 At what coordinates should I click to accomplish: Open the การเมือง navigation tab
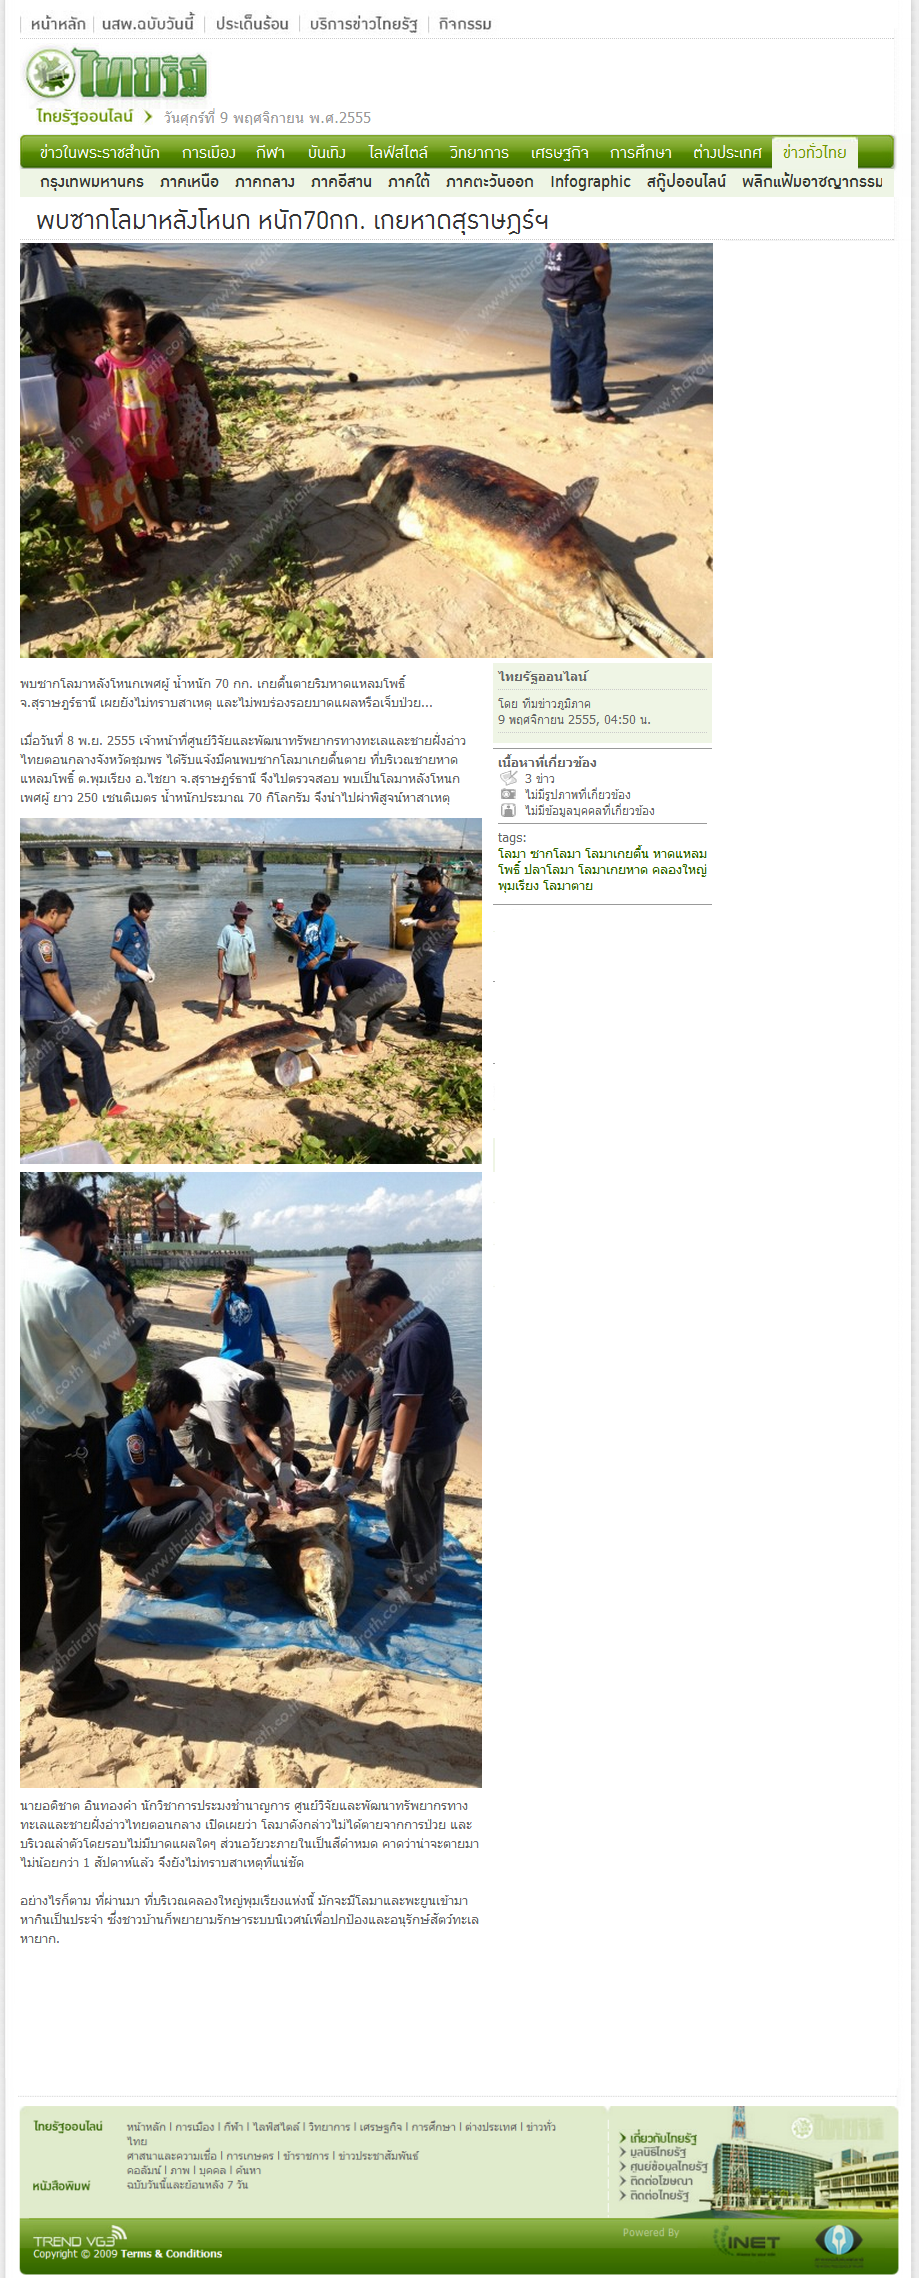tap(209, 152)
